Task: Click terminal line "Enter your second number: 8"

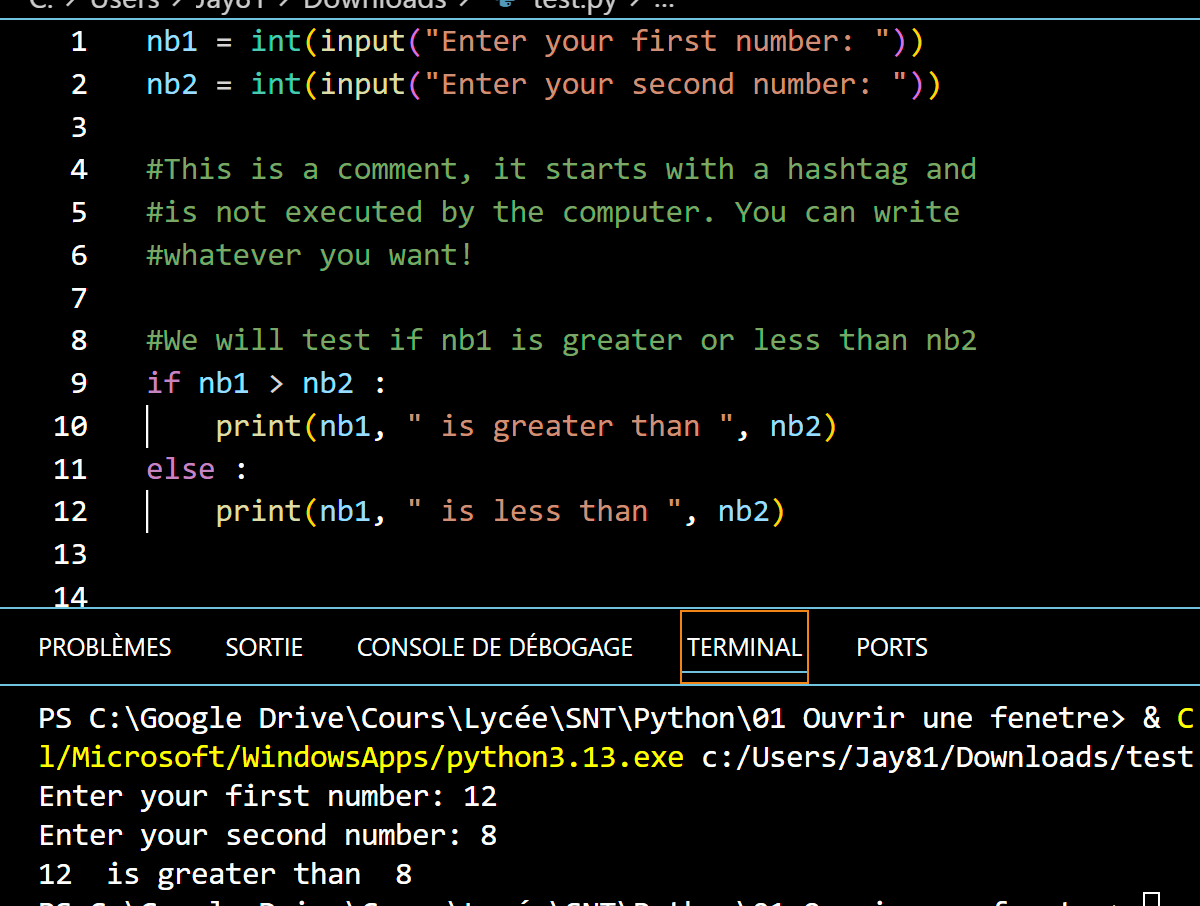Action: [267, 835]
